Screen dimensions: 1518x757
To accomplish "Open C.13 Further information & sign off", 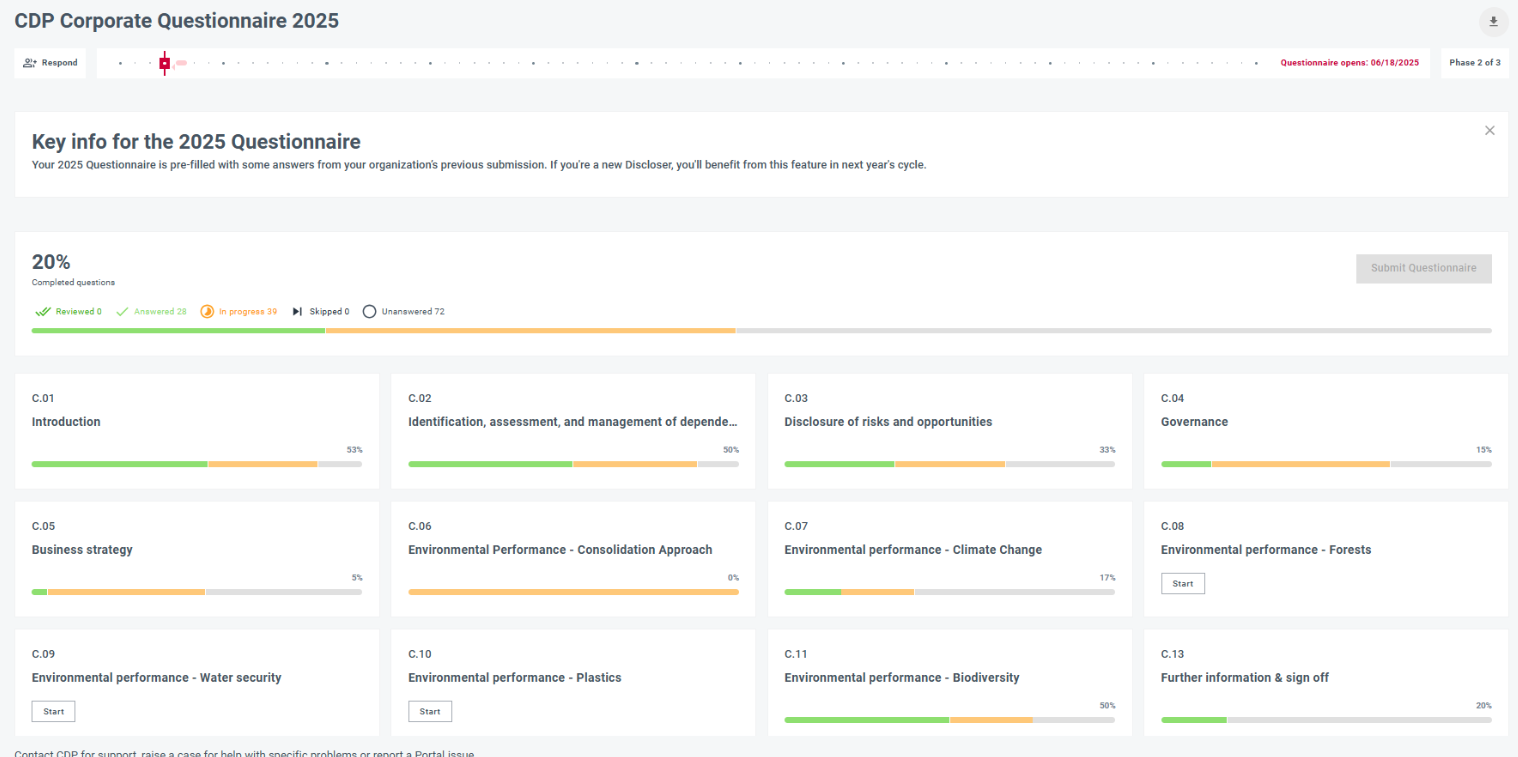I will [1244, 678].
